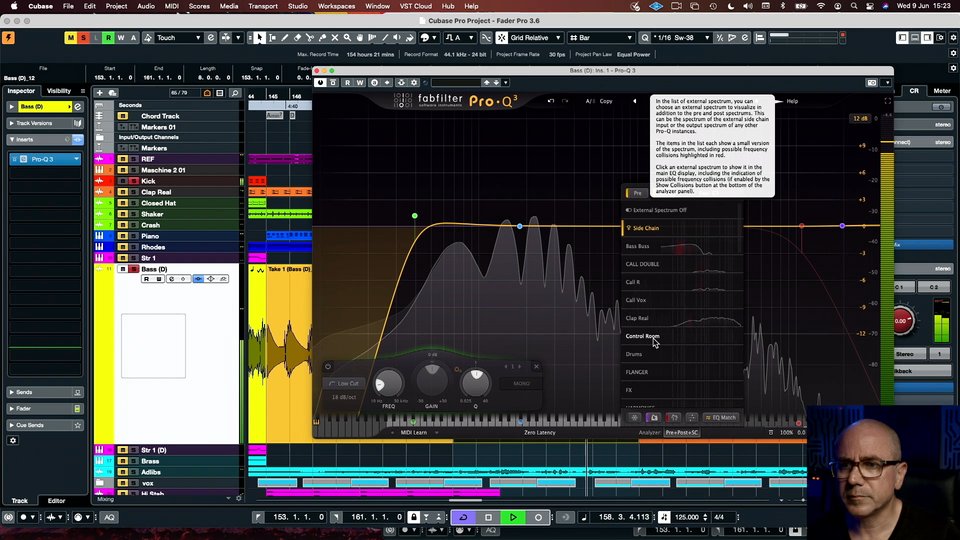Screen dimensions: 960x540
Task: Open Low Cut band shape dropdown
Action: [x=345, y=384]
